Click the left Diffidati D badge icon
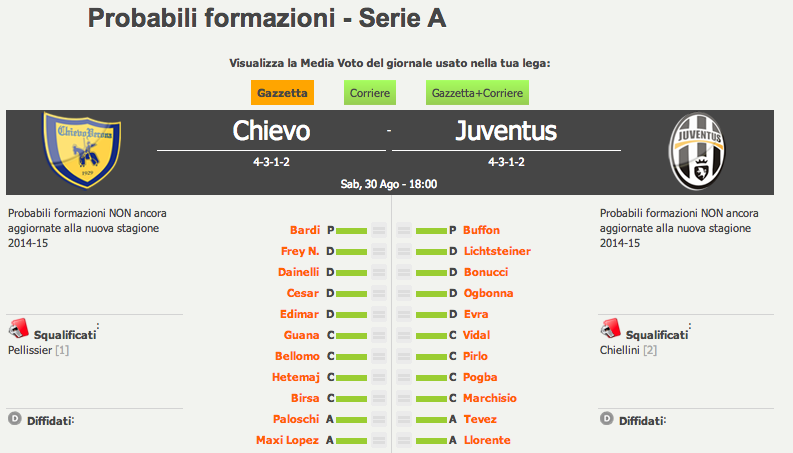Viewport: 793px width, 453px height. 15,419
